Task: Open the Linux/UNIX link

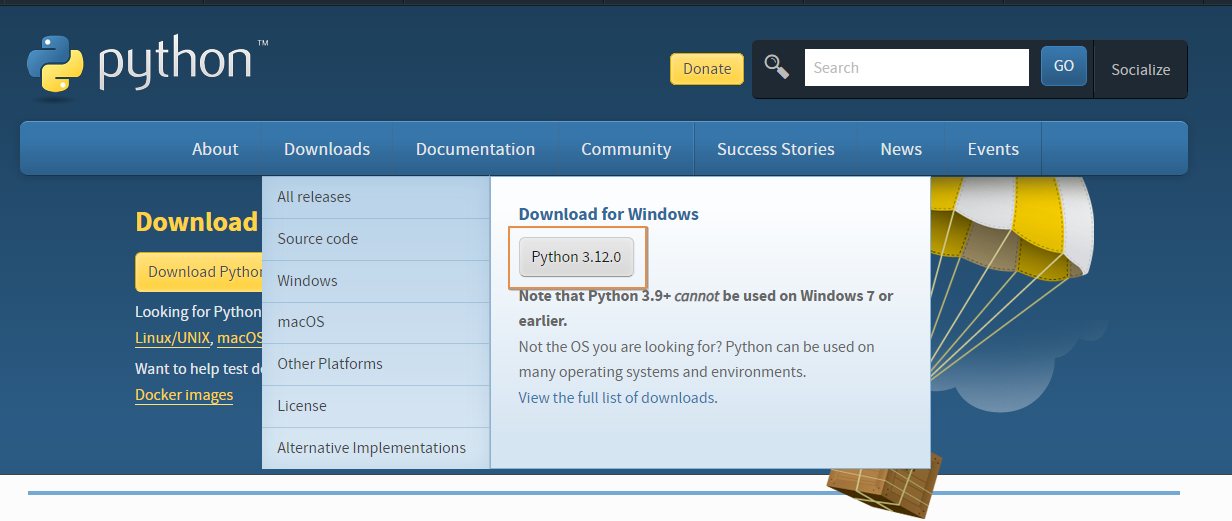Action: point(172,339)
